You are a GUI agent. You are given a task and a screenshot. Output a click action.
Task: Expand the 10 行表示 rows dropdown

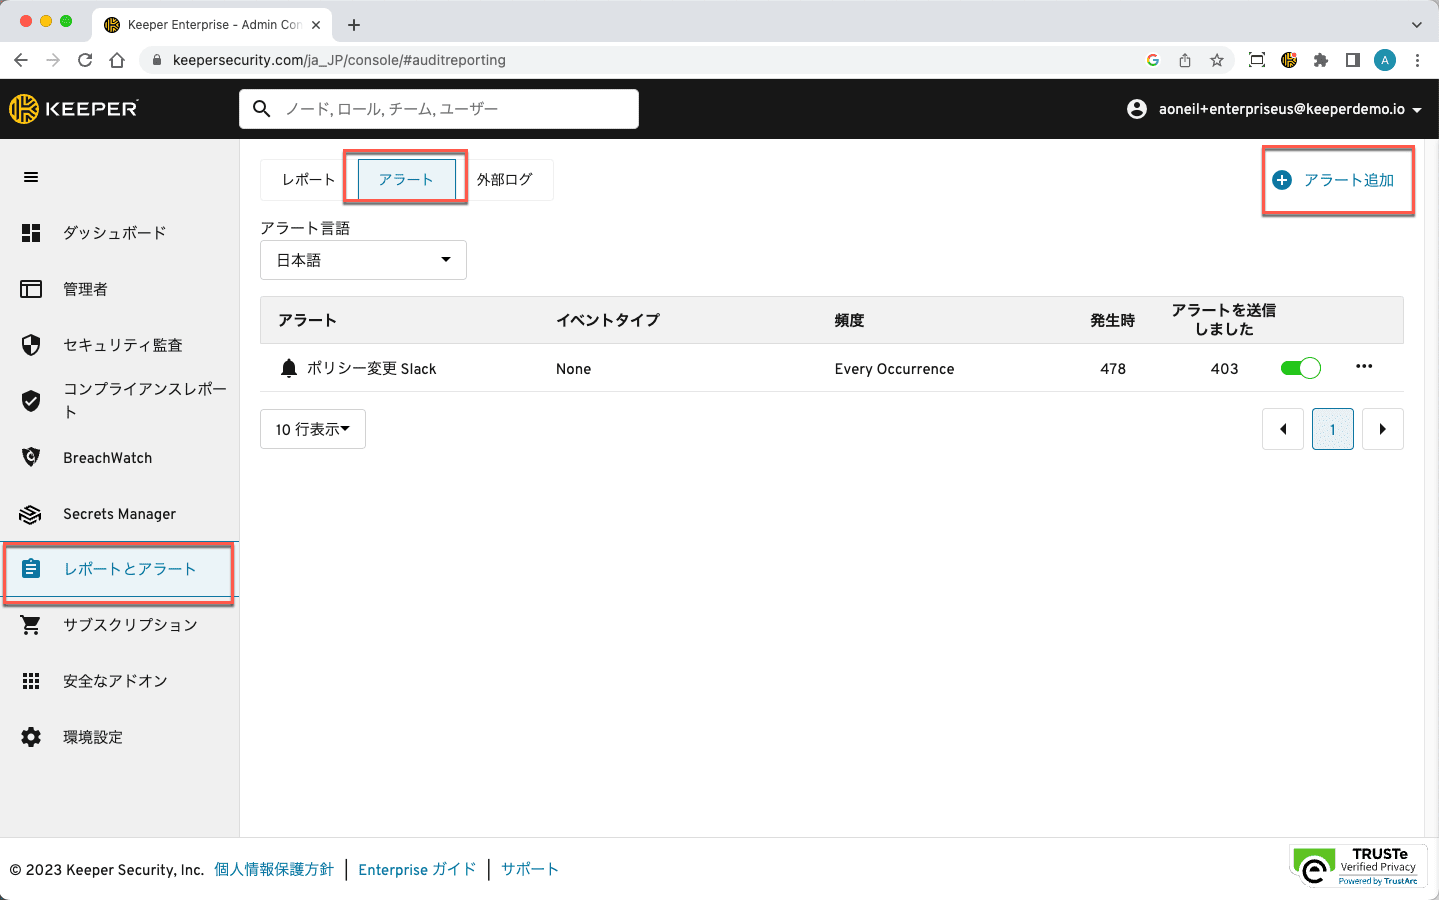[x=313, y=429]
